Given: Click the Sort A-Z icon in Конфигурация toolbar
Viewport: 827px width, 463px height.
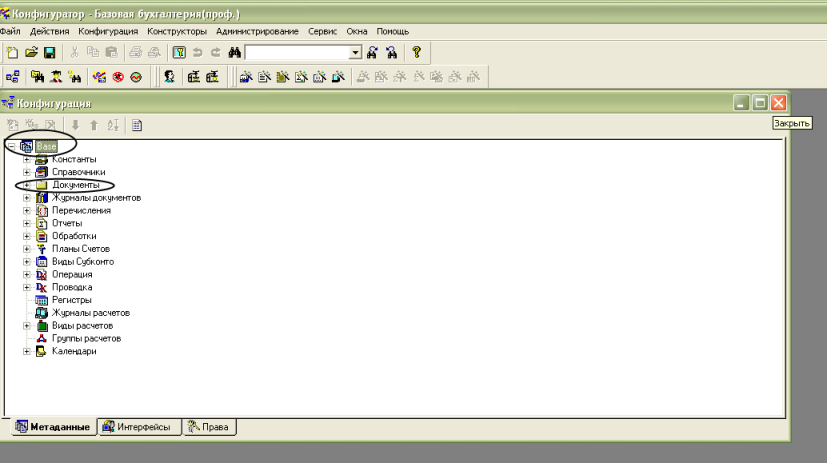Looking at the screenshot, I should [113, 125].
